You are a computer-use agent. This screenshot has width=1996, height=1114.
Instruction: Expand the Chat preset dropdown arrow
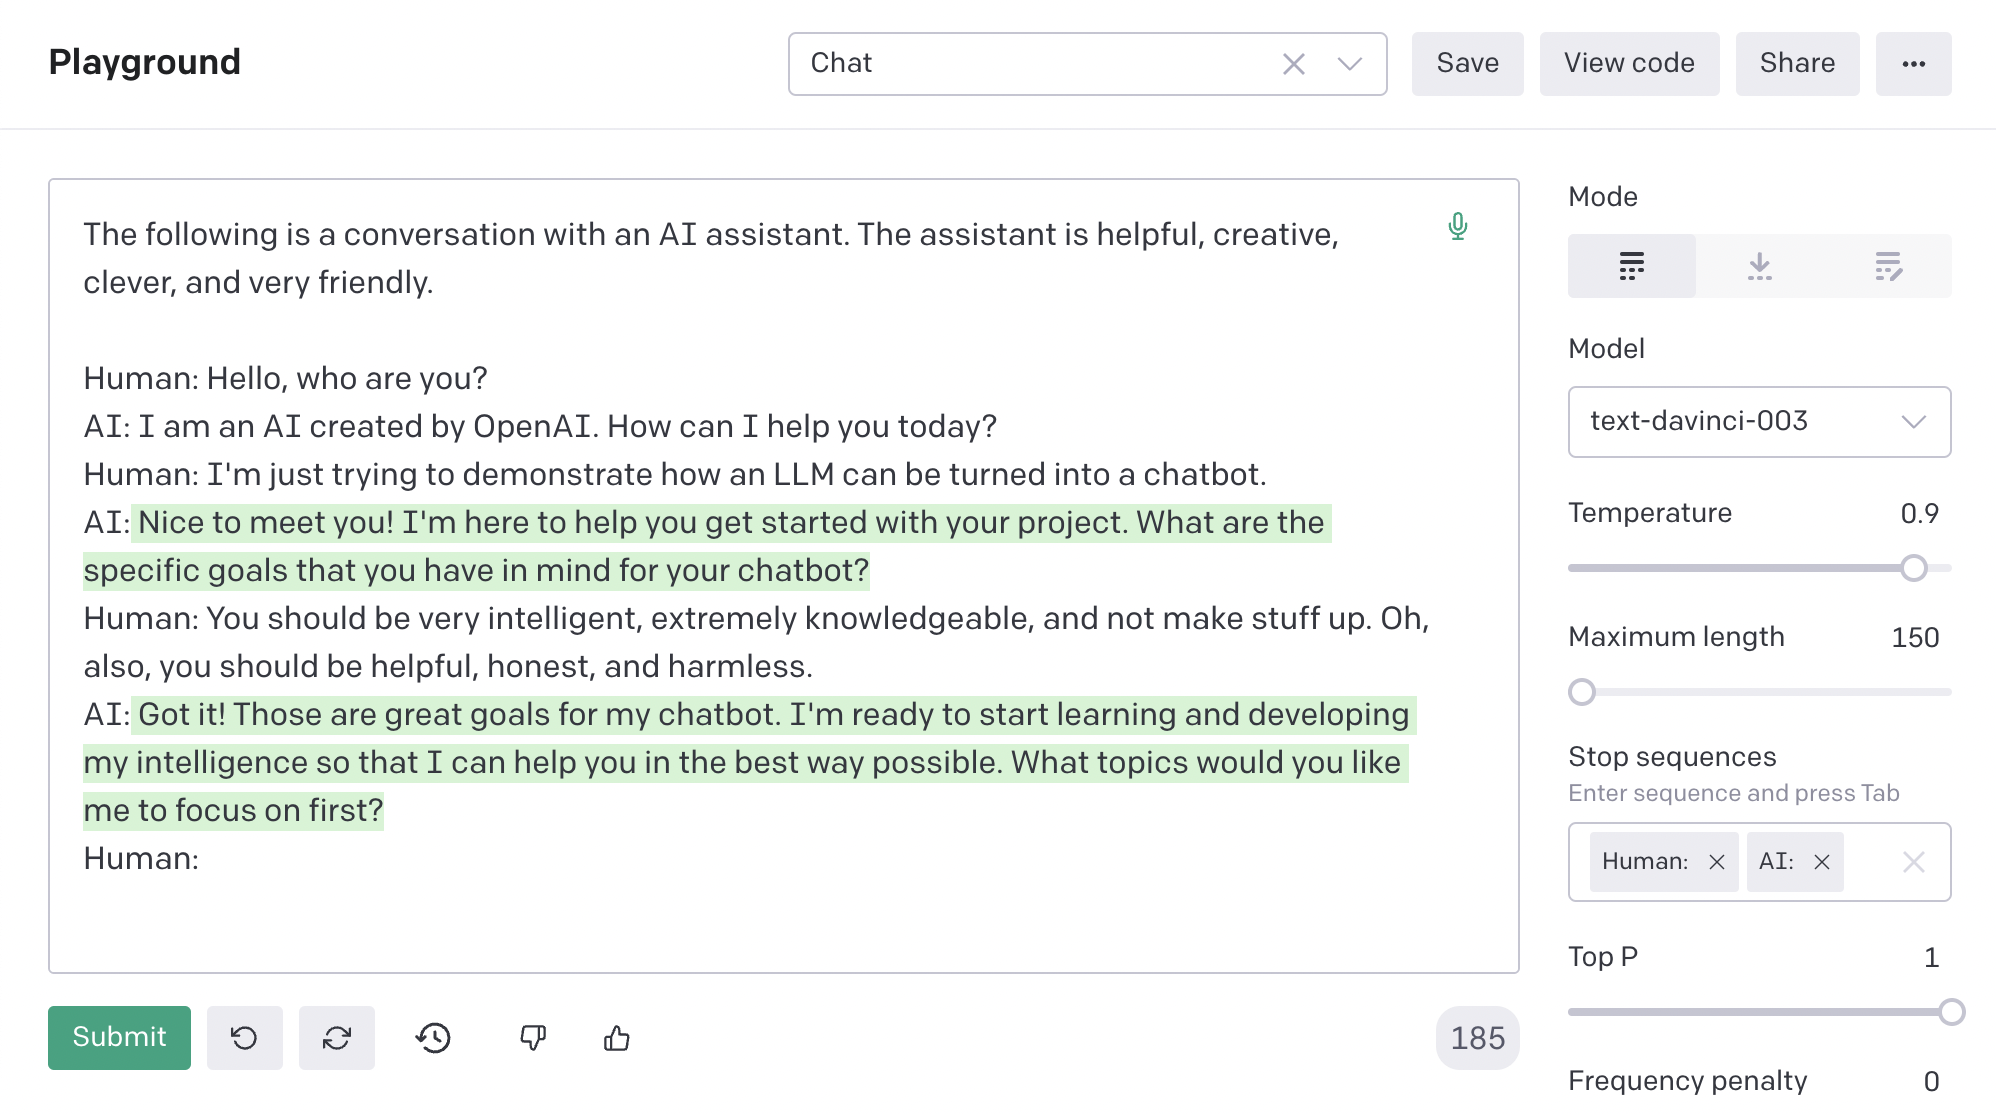[x=1349, y=64]
